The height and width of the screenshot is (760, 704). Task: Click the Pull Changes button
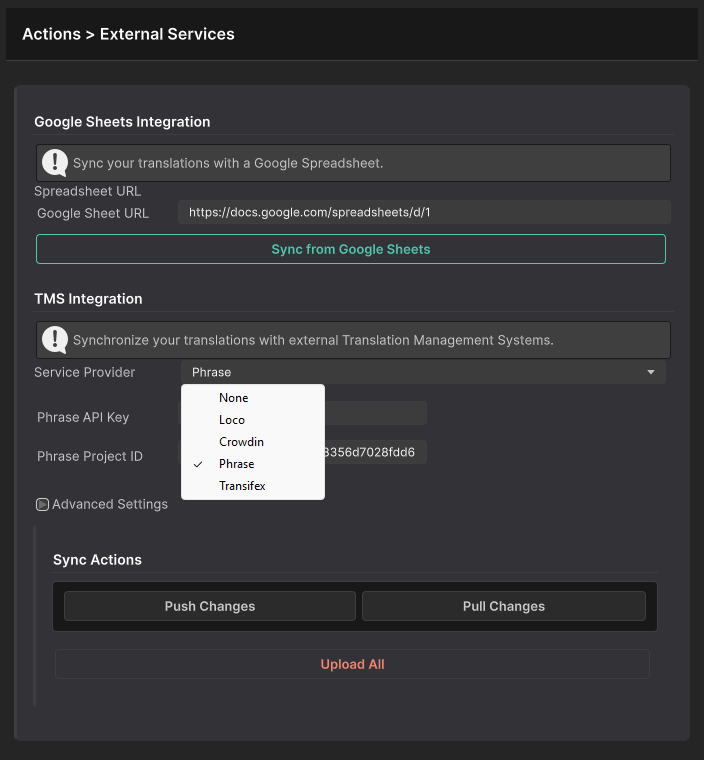tap(503, 606)
